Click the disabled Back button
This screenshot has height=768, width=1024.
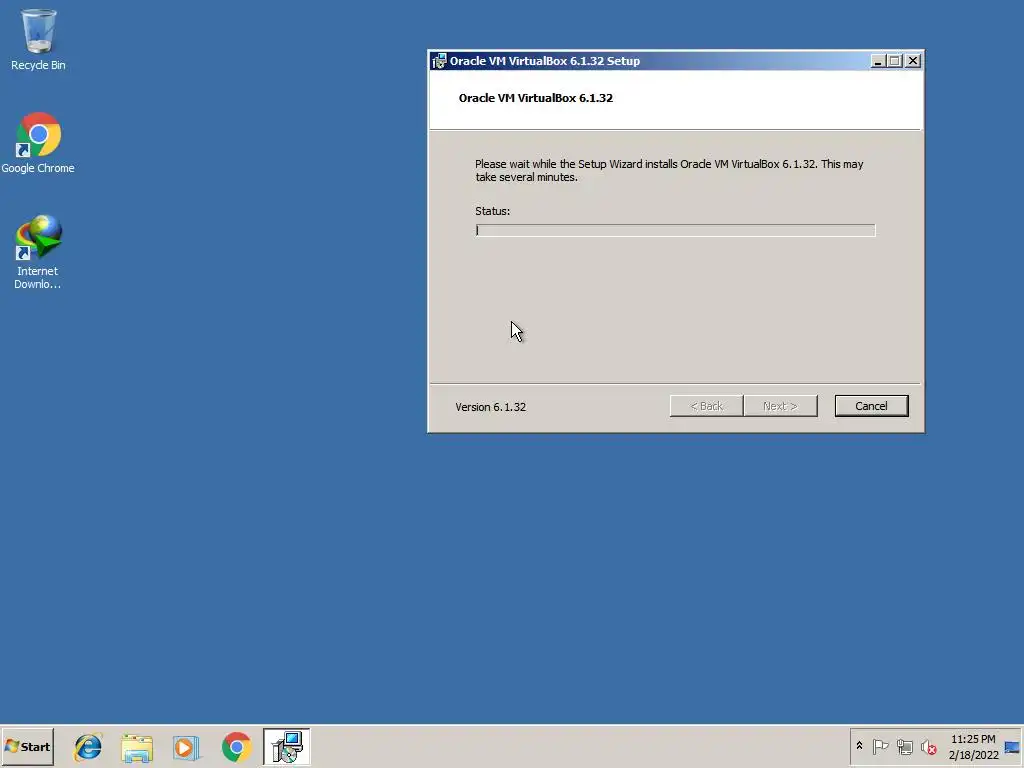click(x=707, y=406)
